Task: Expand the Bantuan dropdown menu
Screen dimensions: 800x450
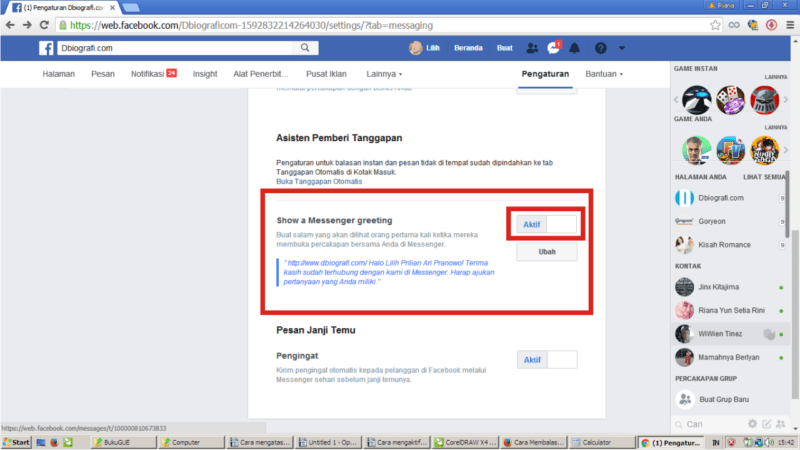Action: pos(604,74)
